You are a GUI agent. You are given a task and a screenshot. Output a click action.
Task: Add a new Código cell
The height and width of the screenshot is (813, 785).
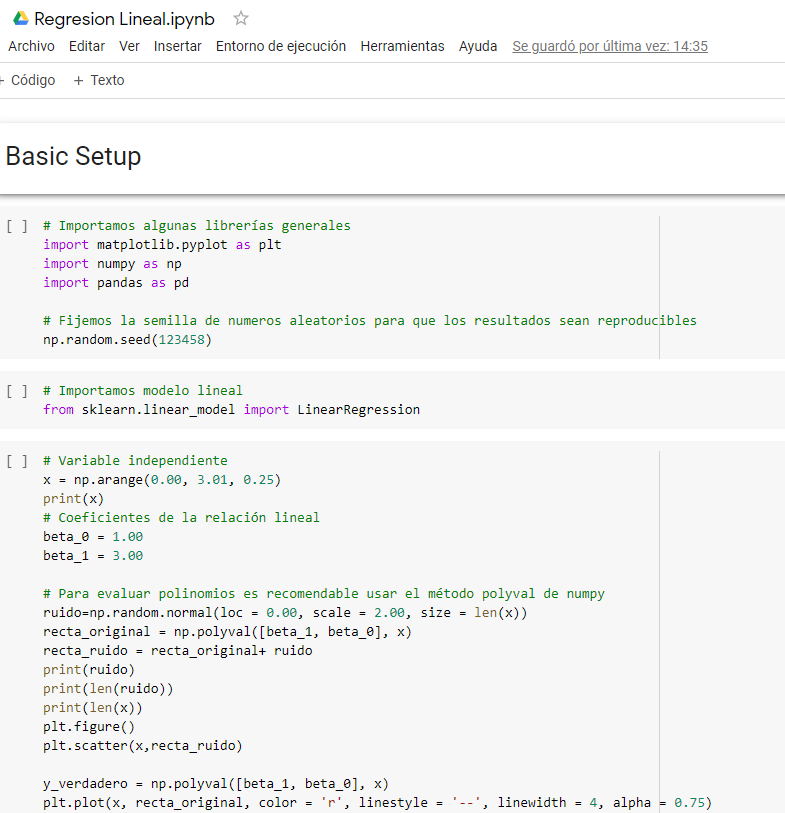pos(27,80)
